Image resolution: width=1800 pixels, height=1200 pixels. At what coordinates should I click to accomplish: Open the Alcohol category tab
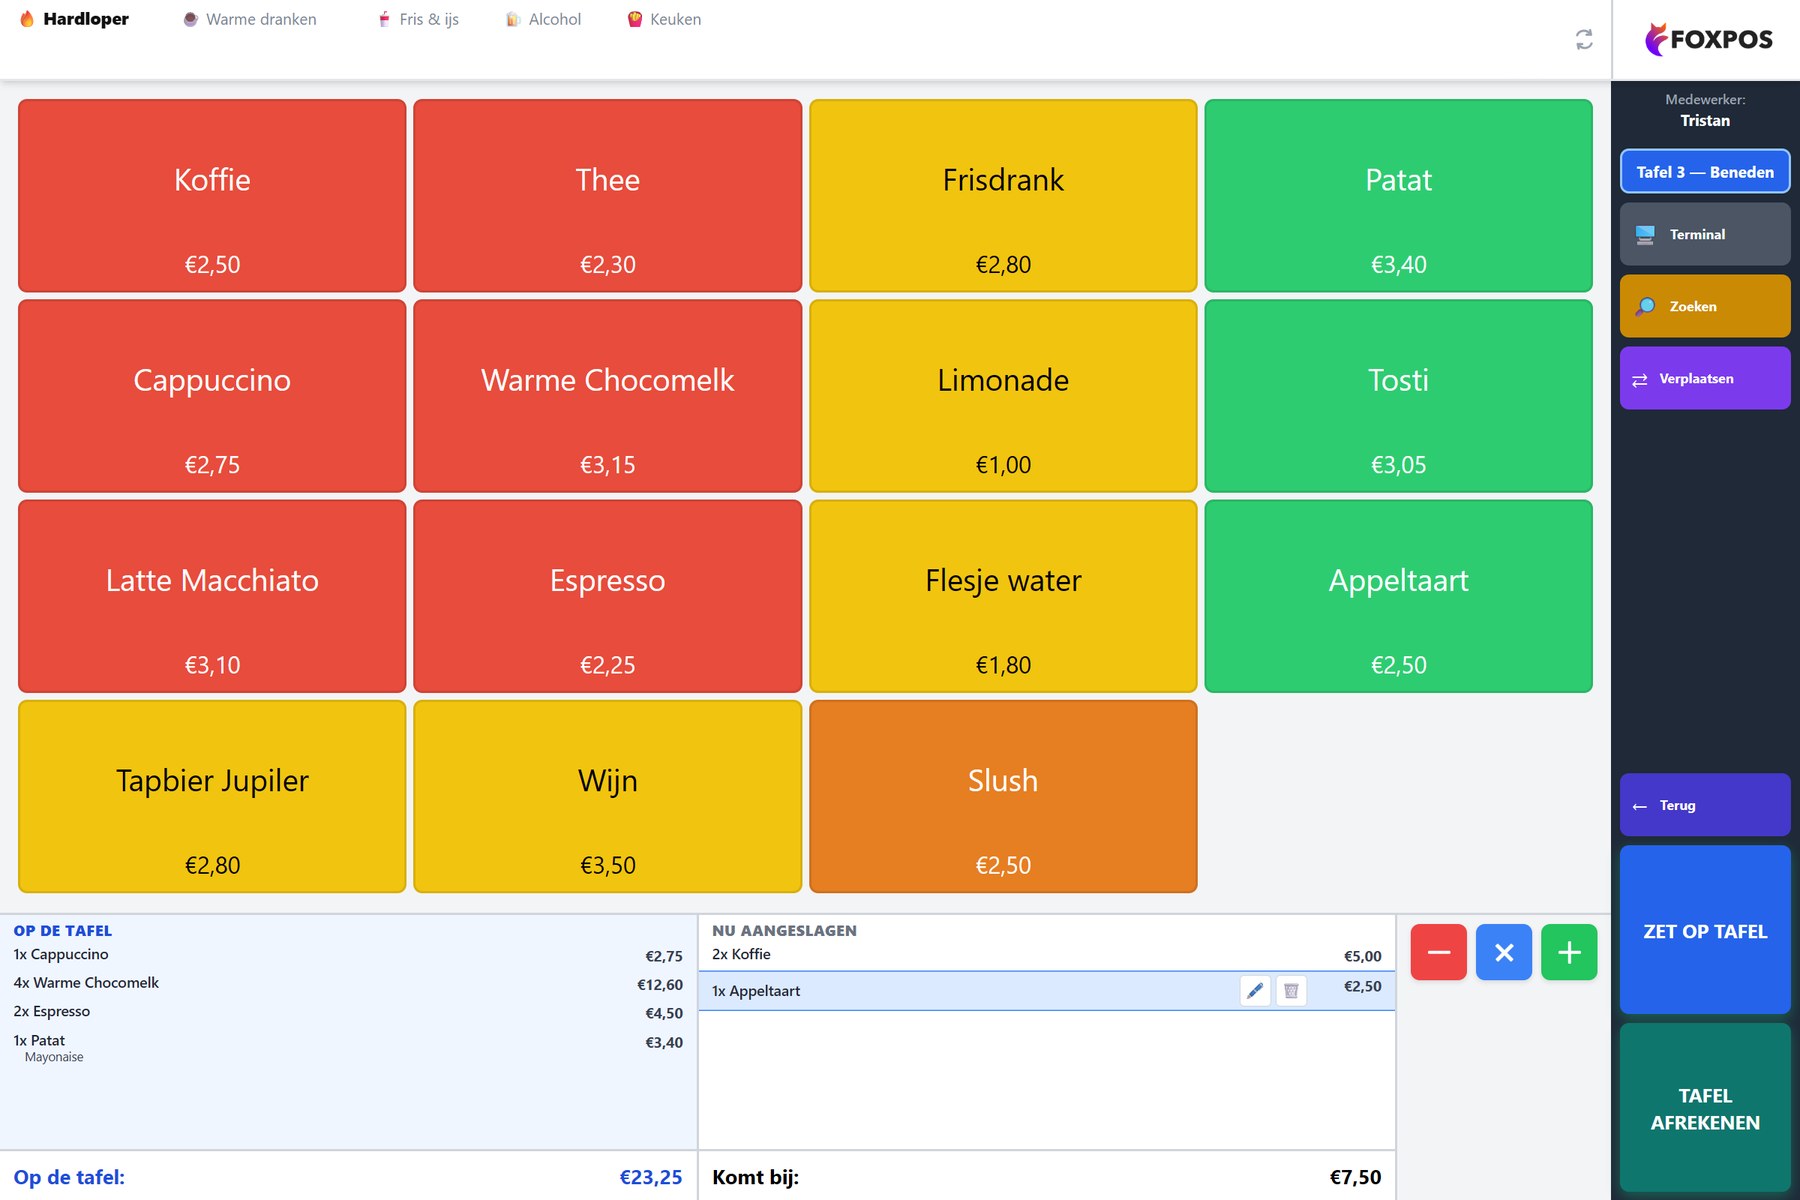(x=543, y=19)
